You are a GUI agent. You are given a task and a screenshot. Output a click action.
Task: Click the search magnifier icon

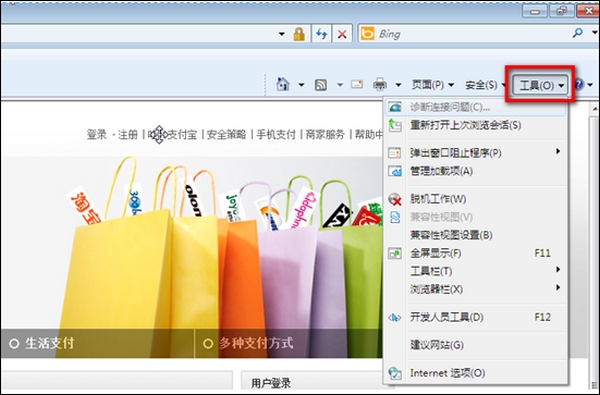click(x=577, y=33)
